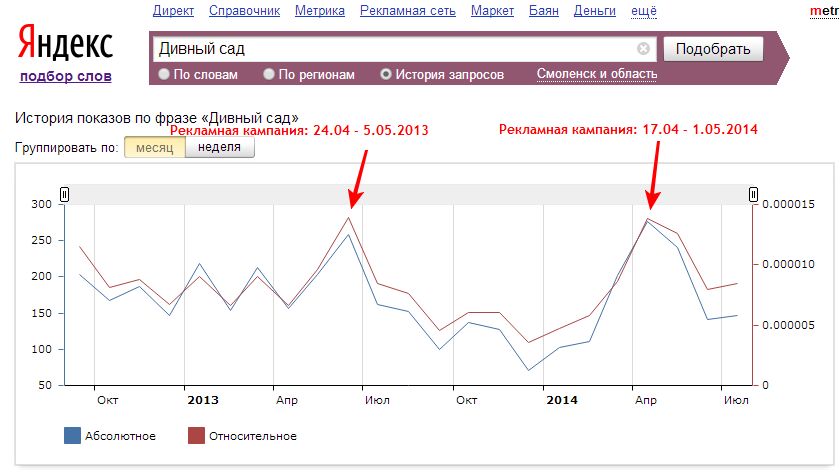The image size is (840, 476).
Task: Open the Справочник link
Action: 244,11
